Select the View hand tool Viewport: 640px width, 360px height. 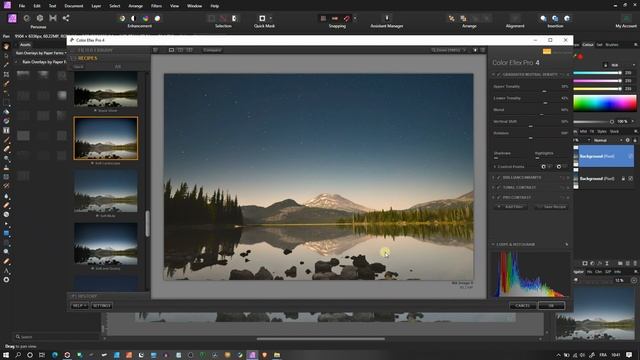pos(6,46)
